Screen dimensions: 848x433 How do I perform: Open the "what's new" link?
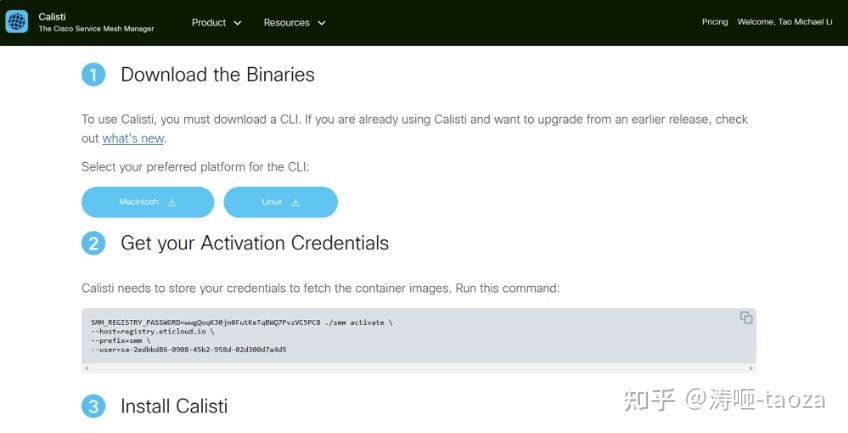click(x=133, y=139)
